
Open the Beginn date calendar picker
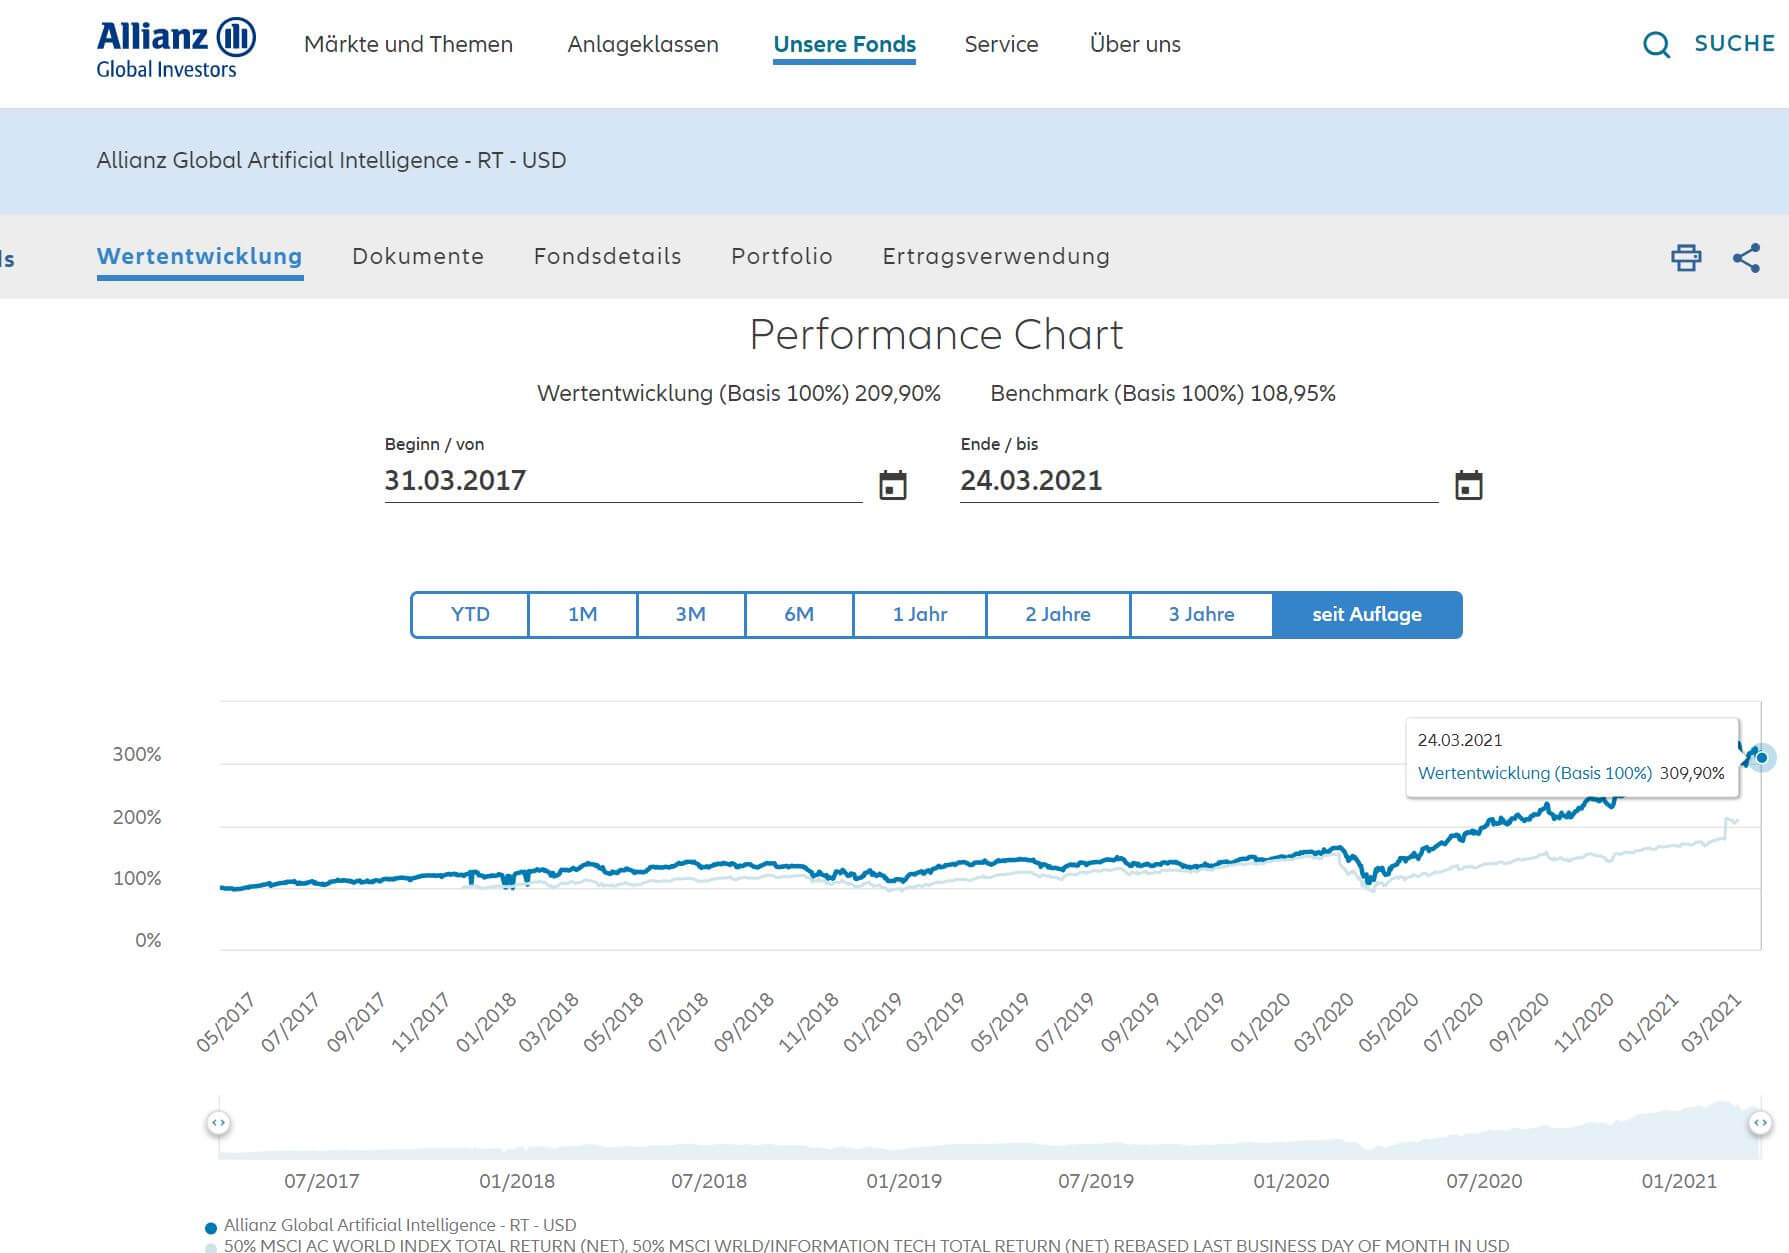(892, 485)
